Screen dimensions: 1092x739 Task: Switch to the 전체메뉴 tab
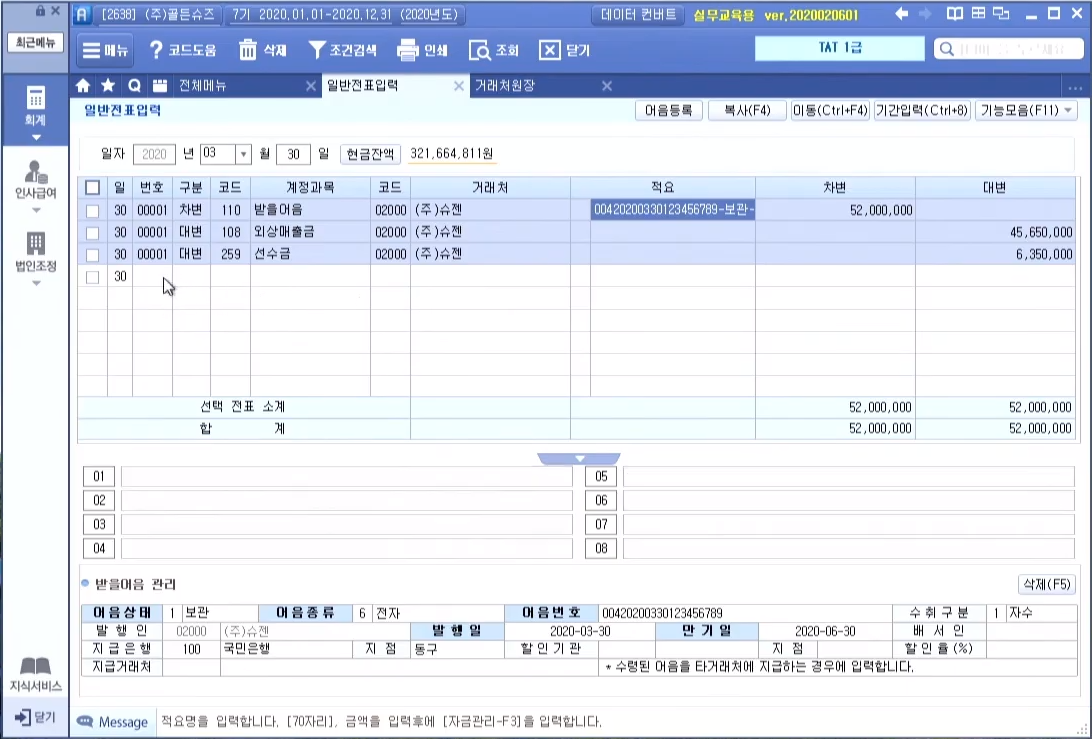203,86
